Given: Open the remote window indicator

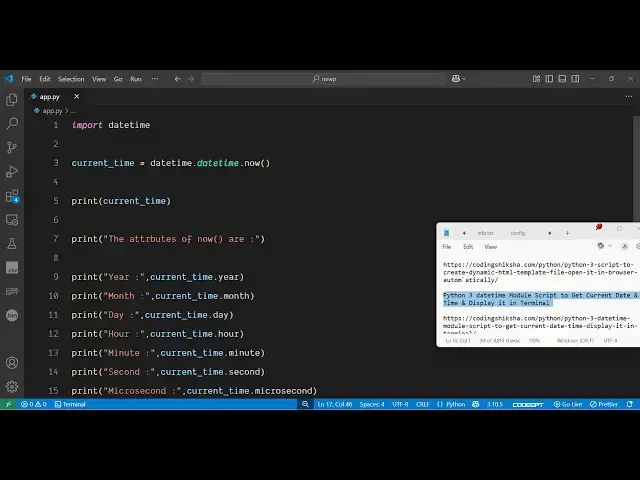Looking at the screenshot, I should [8, 404].
